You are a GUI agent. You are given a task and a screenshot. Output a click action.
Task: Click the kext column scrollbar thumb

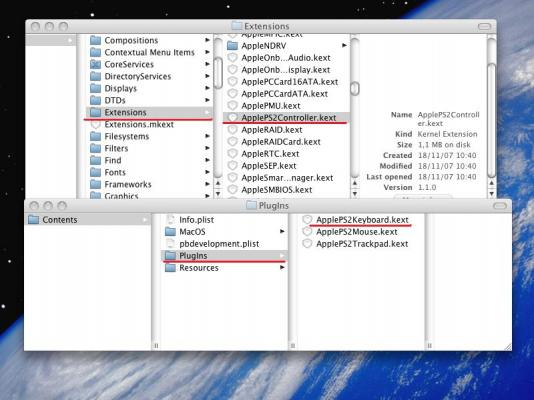point(355,89)
